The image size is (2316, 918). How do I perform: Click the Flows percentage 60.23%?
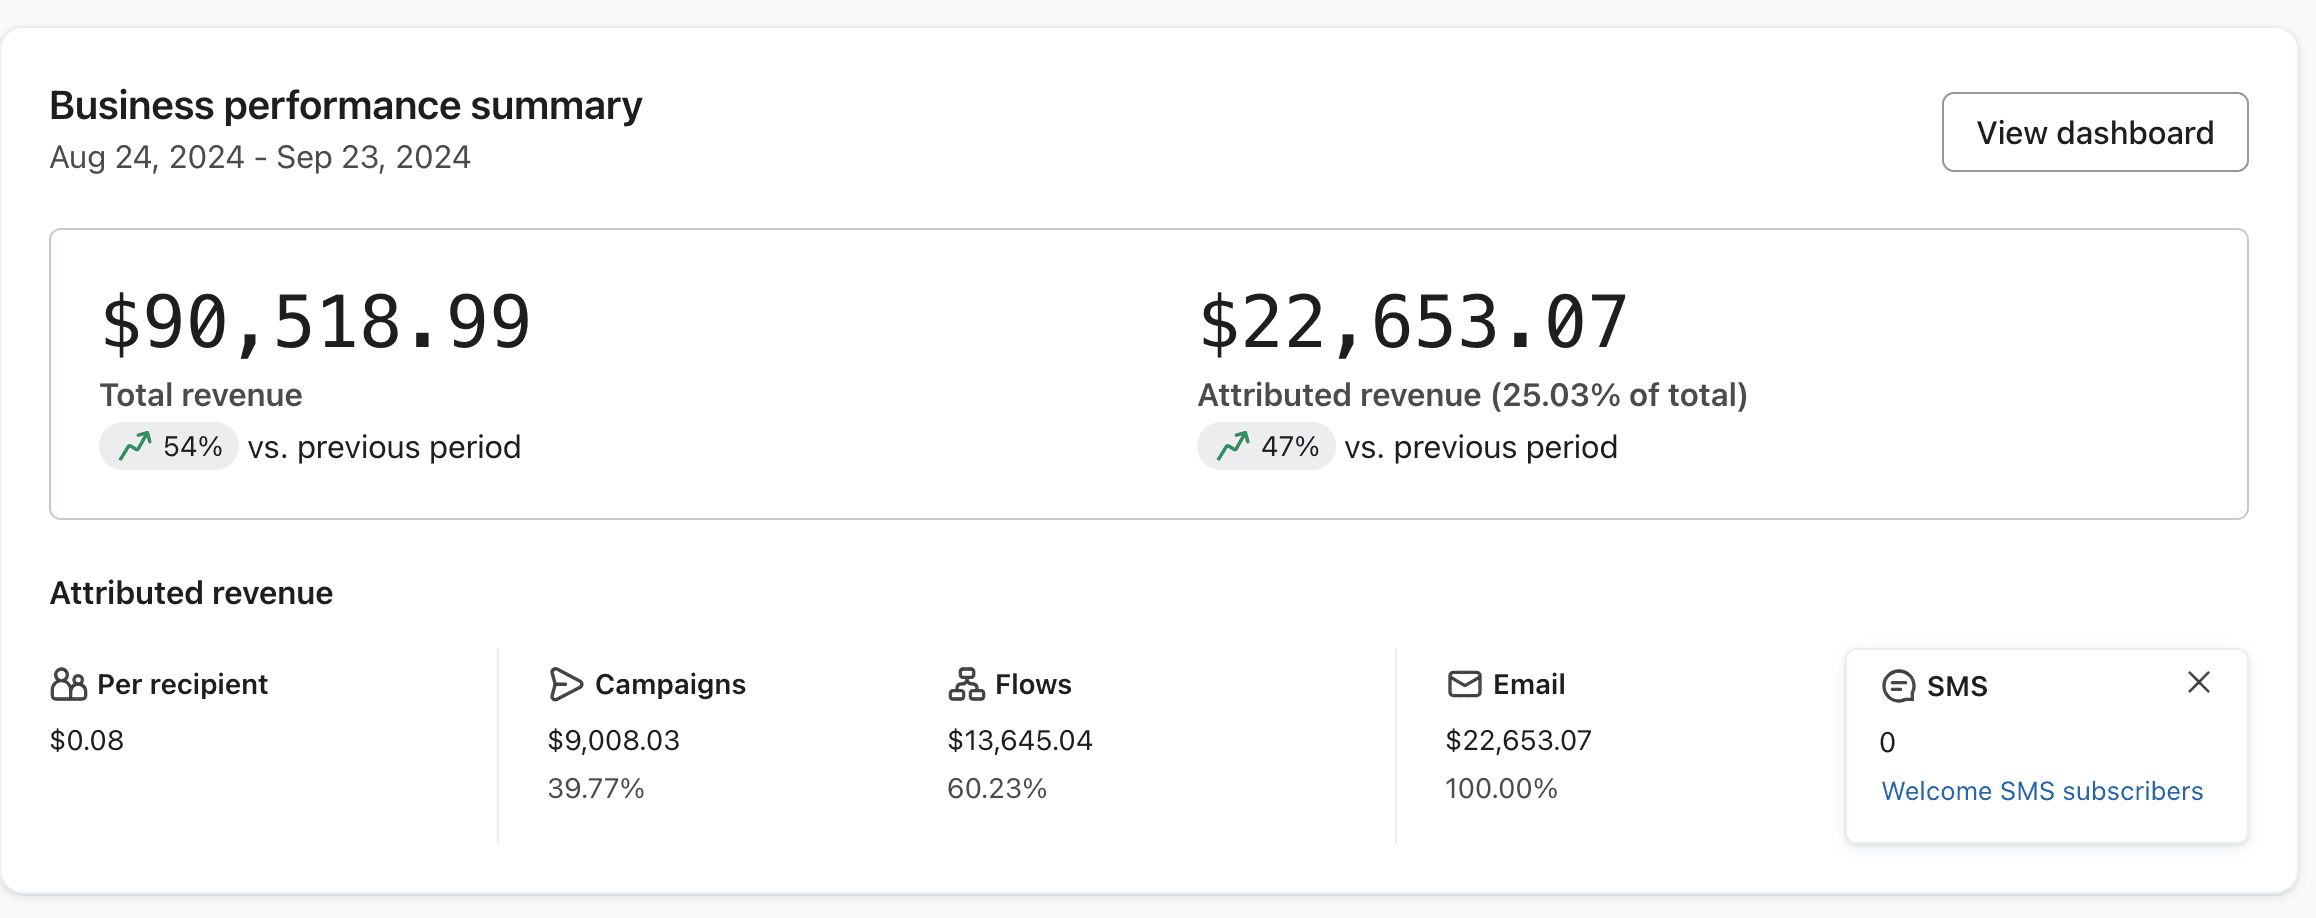pos(998,788)
